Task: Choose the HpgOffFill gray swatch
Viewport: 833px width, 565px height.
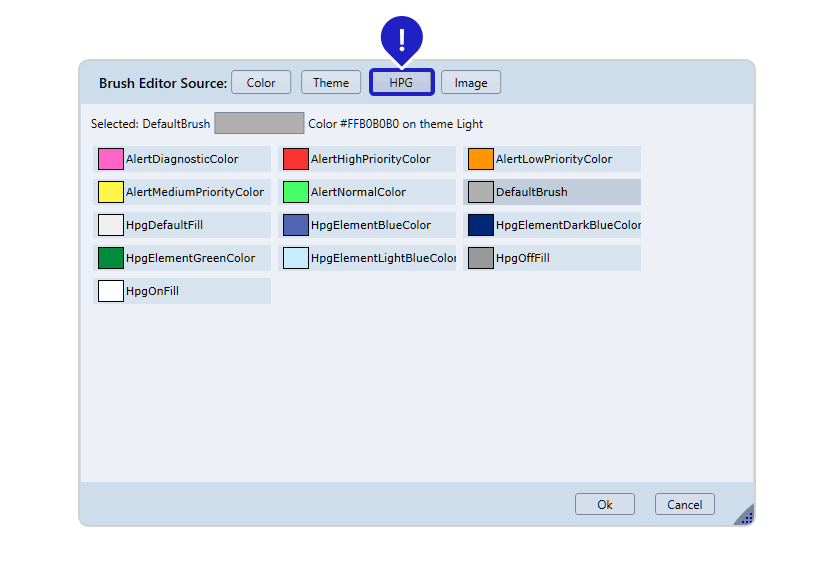Action: point(481,258)
